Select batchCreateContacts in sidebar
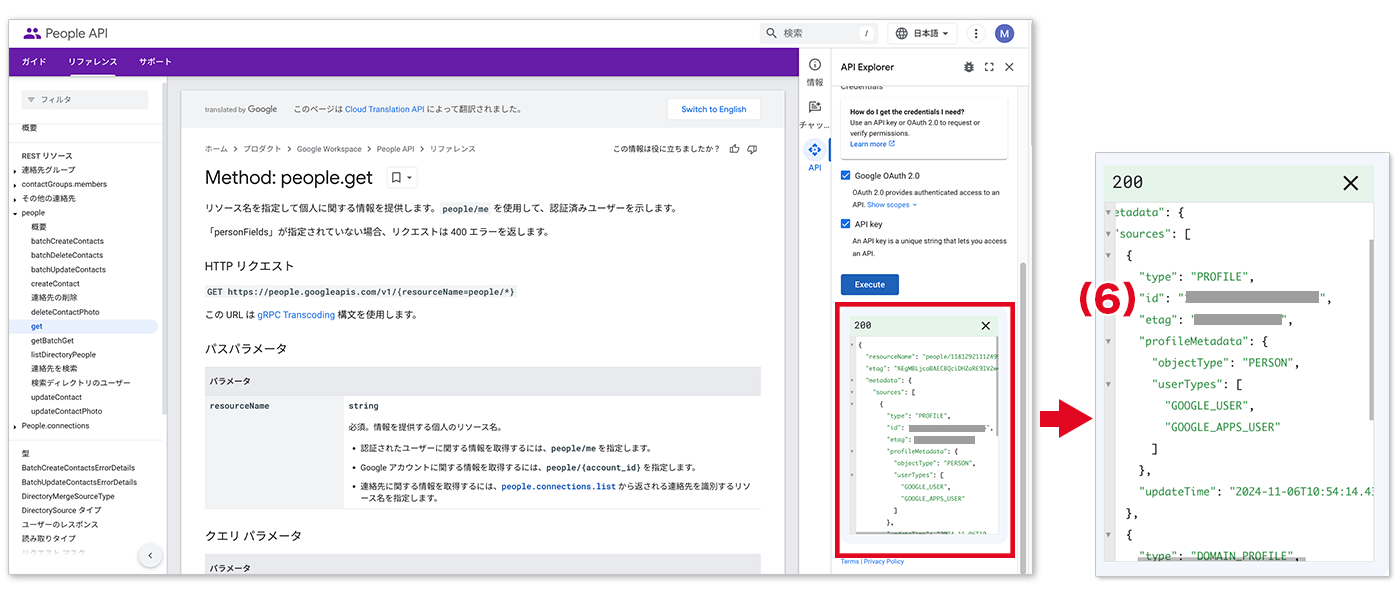This screenshot has width=1400, height=593. pos(67,241)
